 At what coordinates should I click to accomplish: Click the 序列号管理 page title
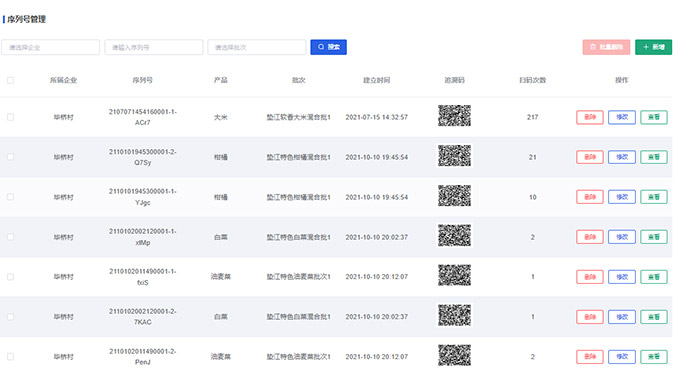tap(26, 19)
